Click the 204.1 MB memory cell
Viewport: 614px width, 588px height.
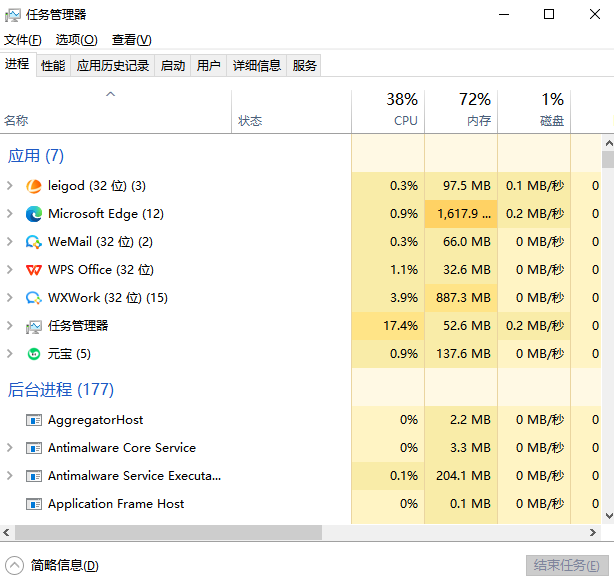pos(461,476)
